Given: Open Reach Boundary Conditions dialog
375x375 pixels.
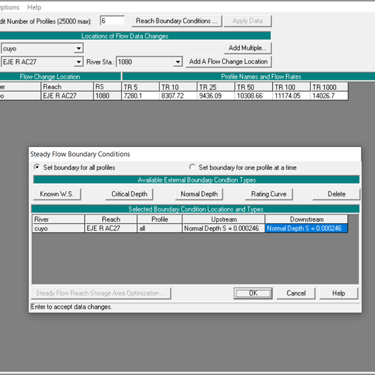Looking at the screenshot, I should coord(177,21).
